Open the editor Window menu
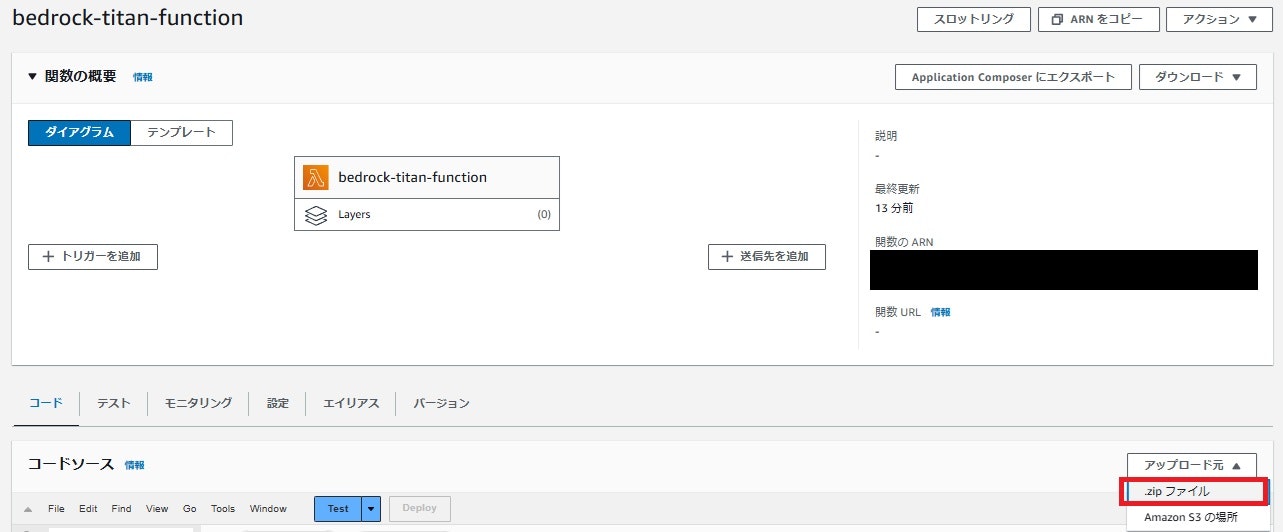This screenshot has height=532, width=1283. pos(268,509)
